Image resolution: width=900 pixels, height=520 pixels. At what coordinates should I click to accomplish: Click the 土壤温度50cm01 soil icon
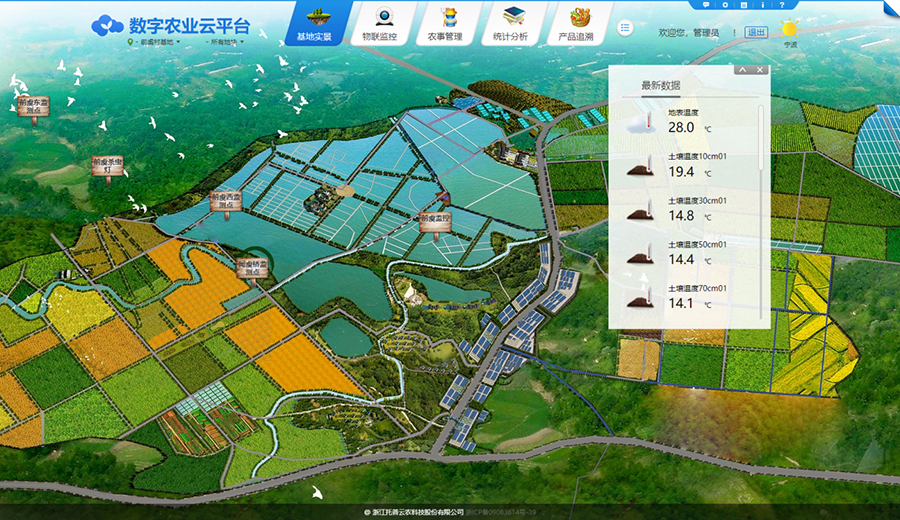point(641,254)
